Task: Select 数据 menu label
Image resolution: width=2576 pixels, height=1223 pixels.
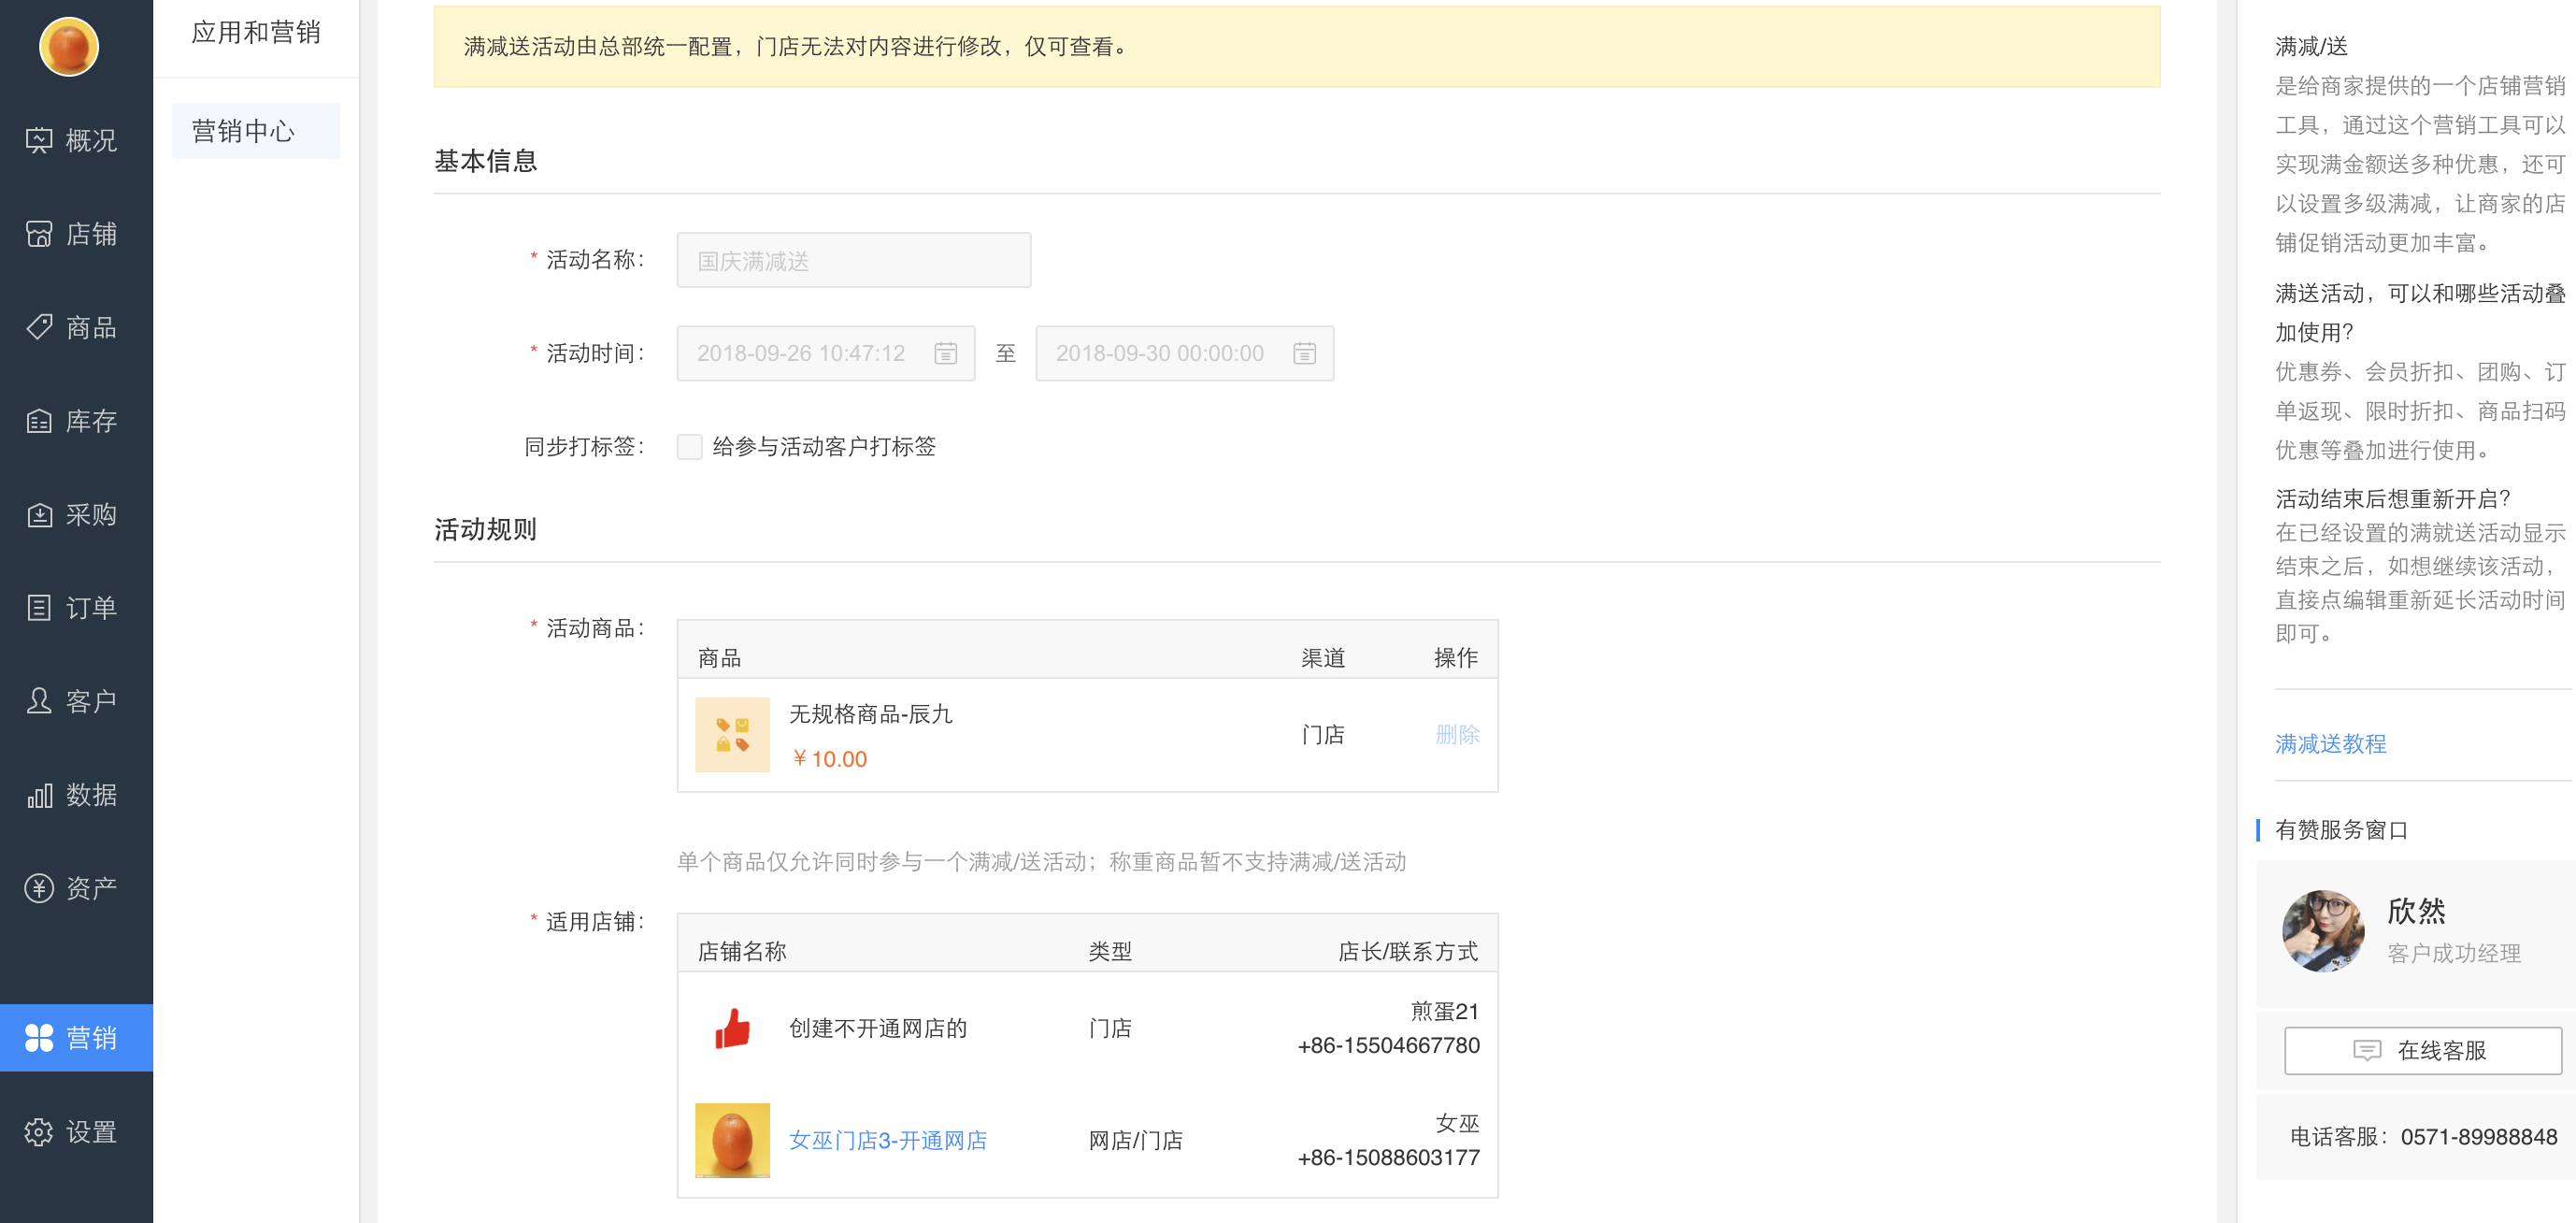Action: (x=91, y=795)
